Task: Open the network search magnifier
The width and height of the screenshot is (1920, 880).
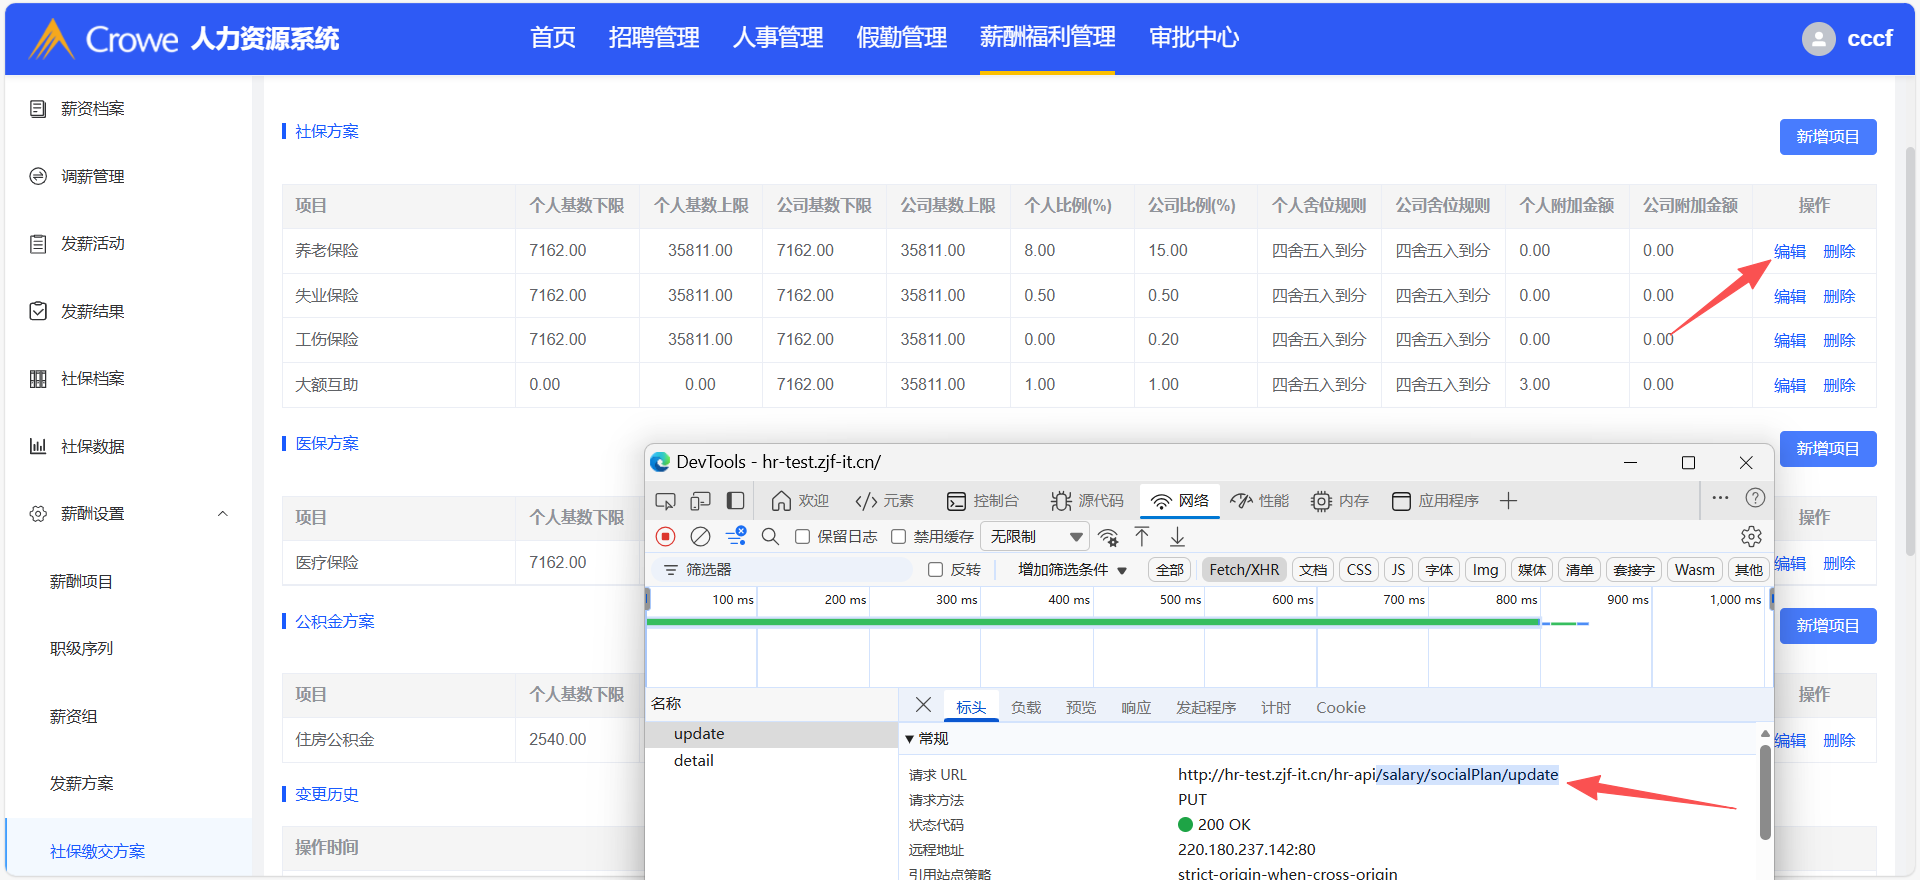Action: coord(770,537)
